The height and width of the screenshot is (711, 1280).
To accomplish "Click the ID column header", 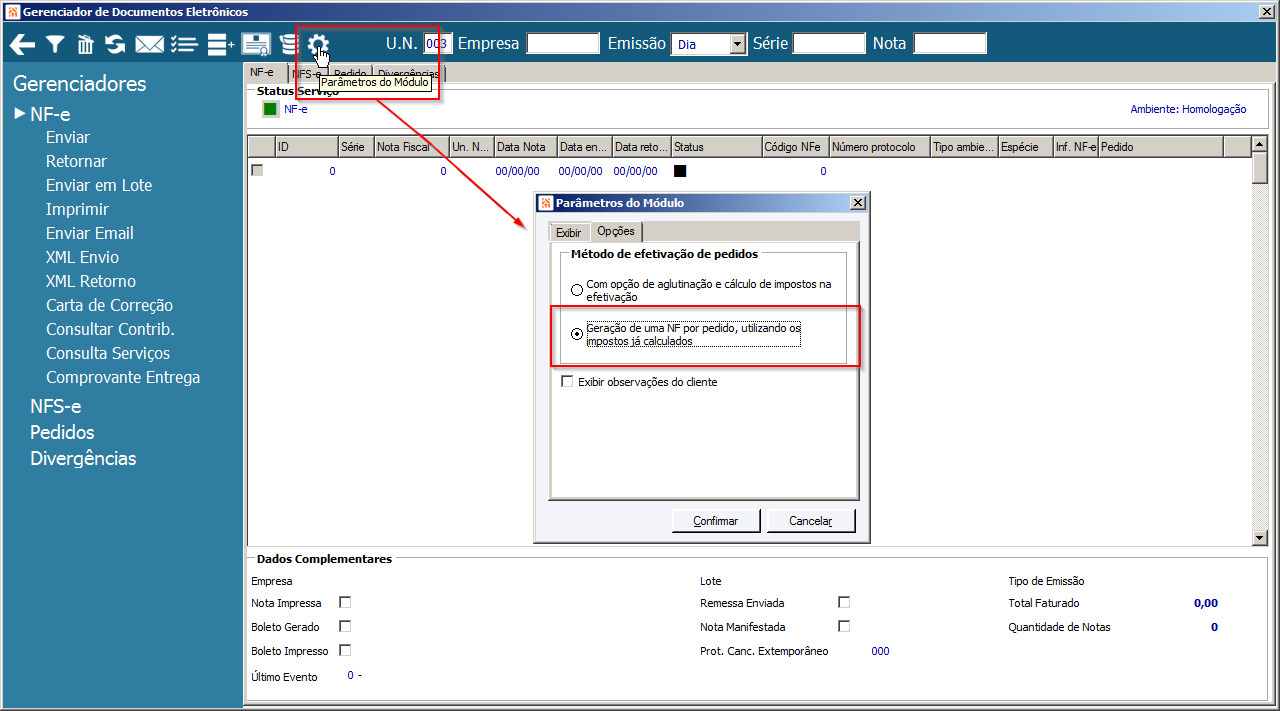I will coord(306,147).
